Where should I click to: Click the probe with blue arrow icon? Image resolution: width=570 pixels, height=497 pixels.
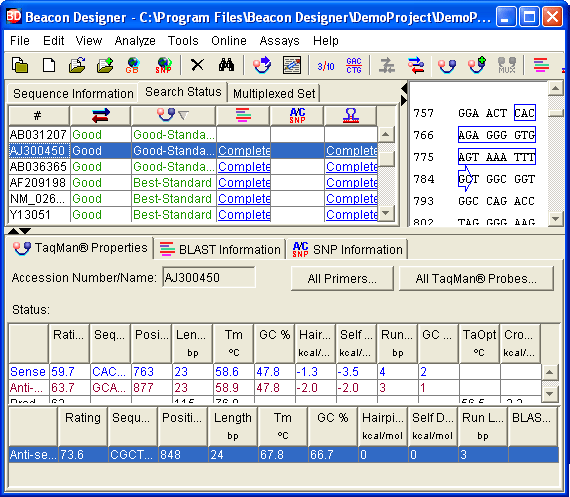pos(262,65)
